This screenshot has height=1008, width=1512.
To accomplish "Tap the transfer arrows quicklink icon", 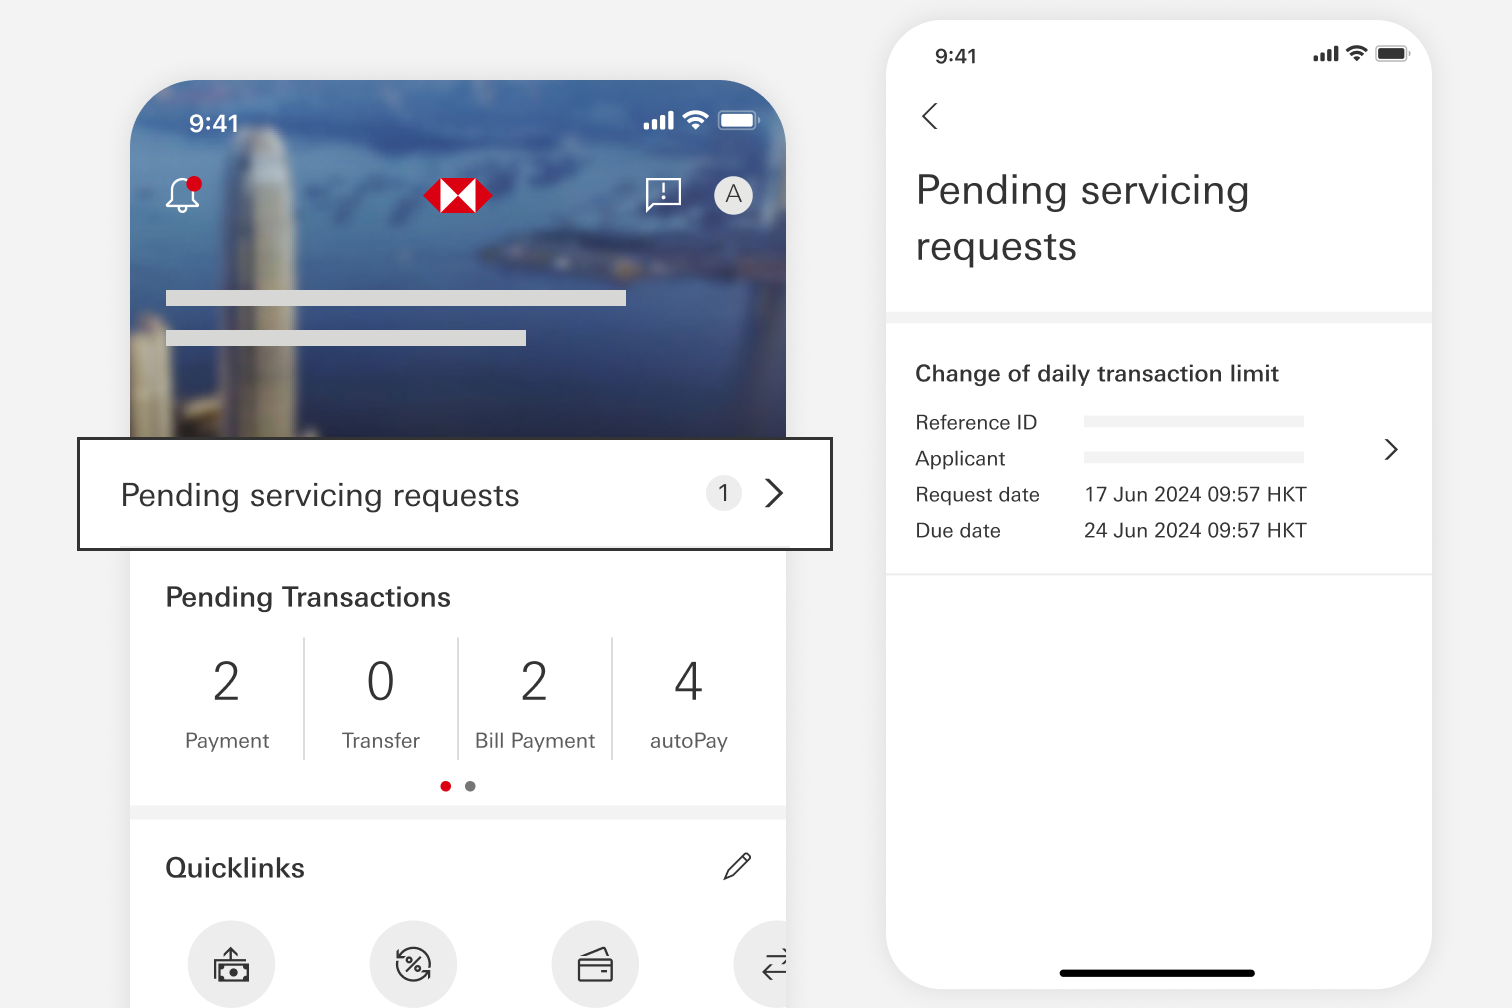I will 770,964.
